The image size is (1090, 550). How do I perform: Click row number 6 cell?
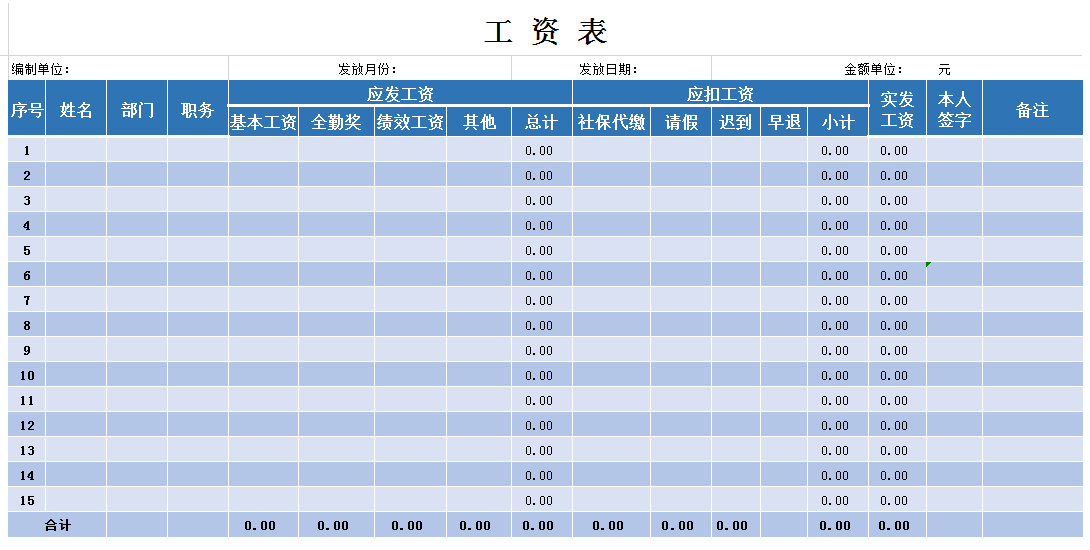point(26,275)
